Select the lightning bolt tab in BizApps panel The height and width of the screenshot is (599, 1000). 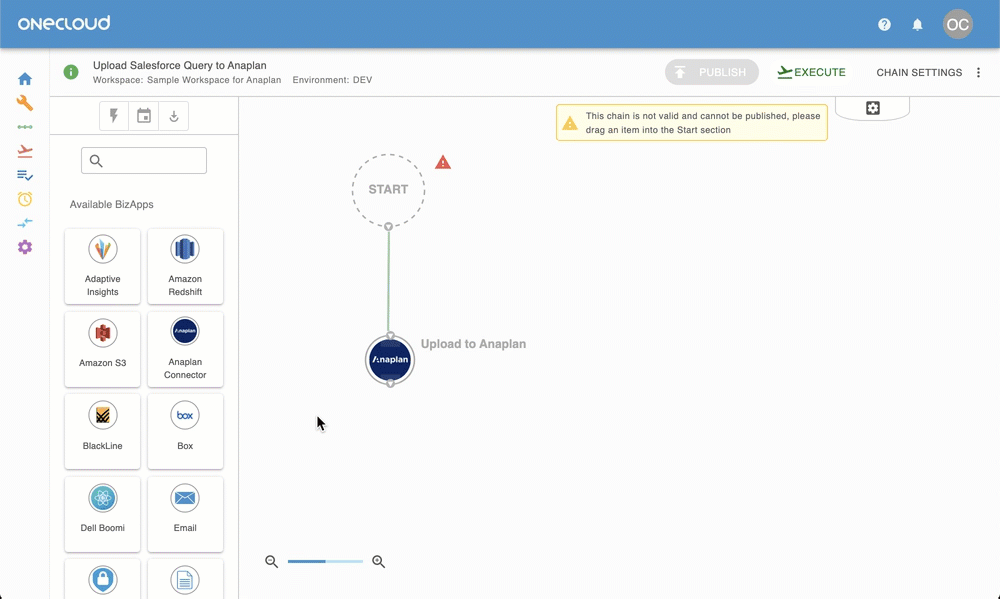point(114,116)
